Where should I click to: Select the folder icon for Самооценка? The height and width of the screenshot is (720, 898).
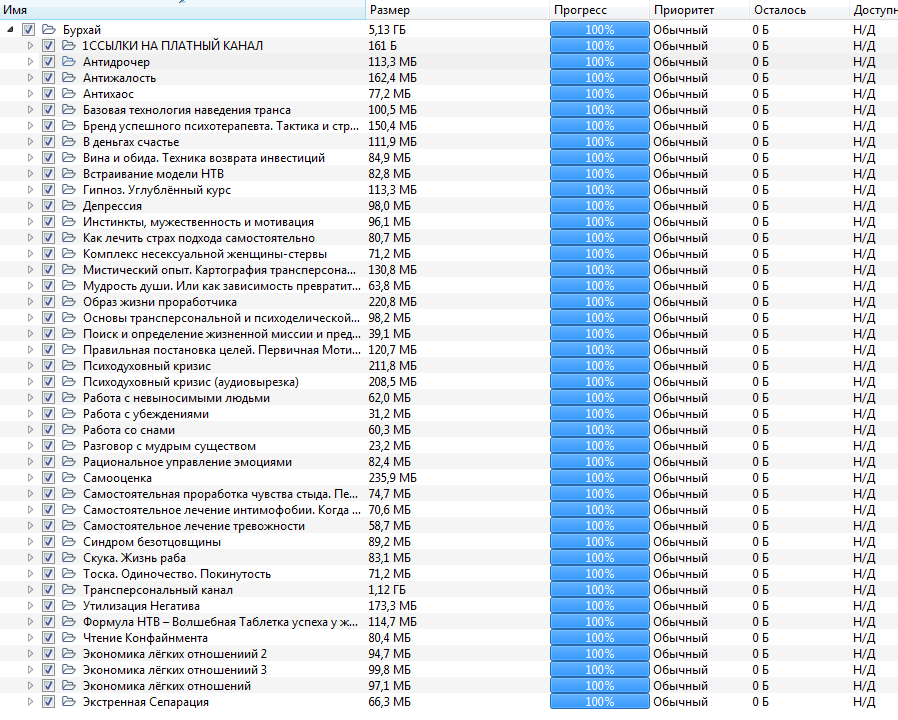click(x=68, y=478)
